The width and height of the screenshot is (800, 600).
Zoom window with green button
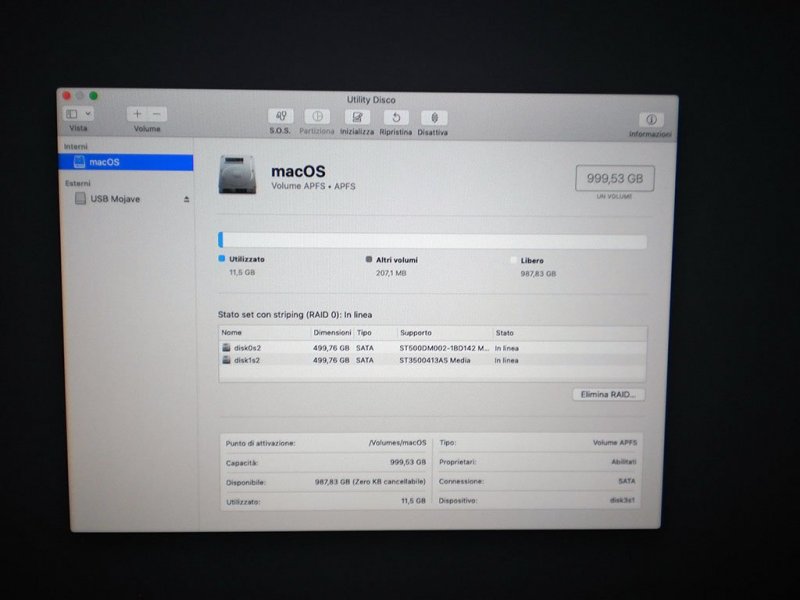[93, 95]
